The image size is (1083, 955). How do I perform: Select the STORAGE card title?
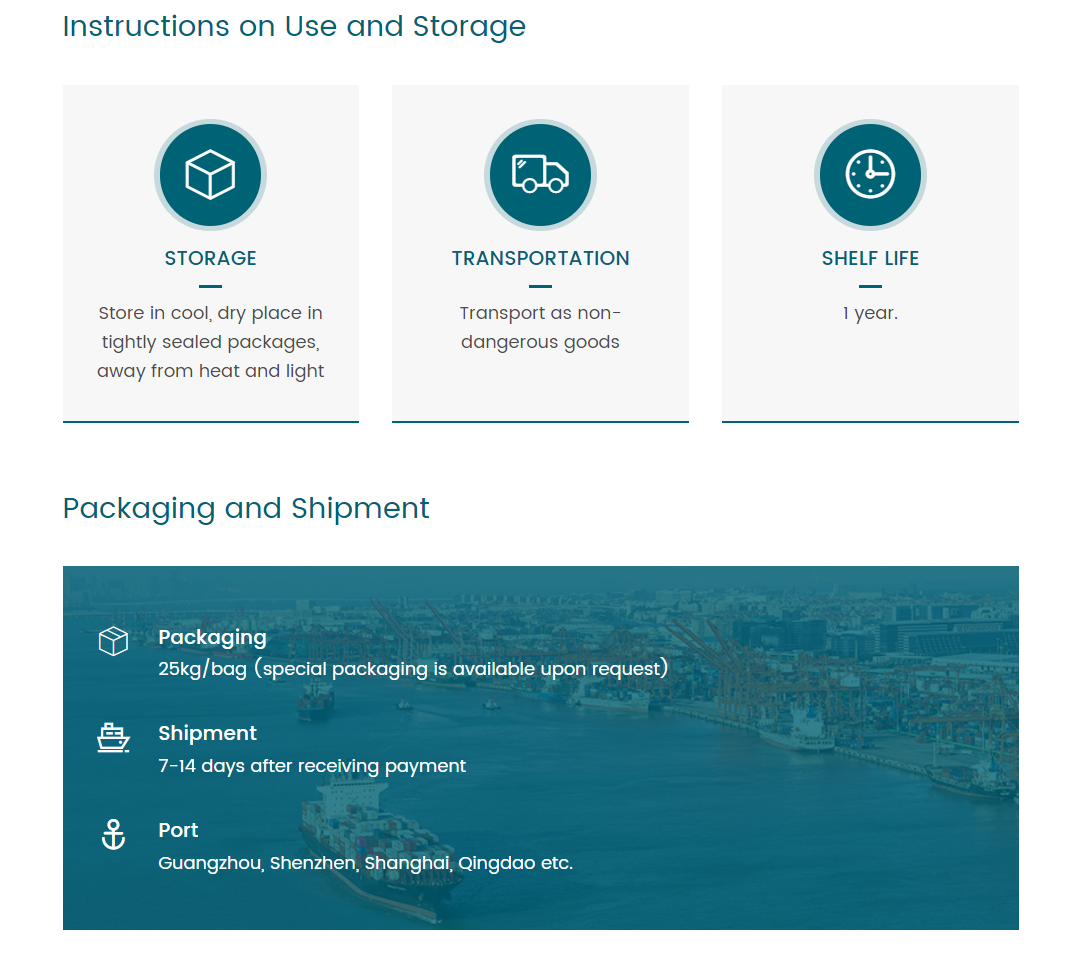(210, 258)
